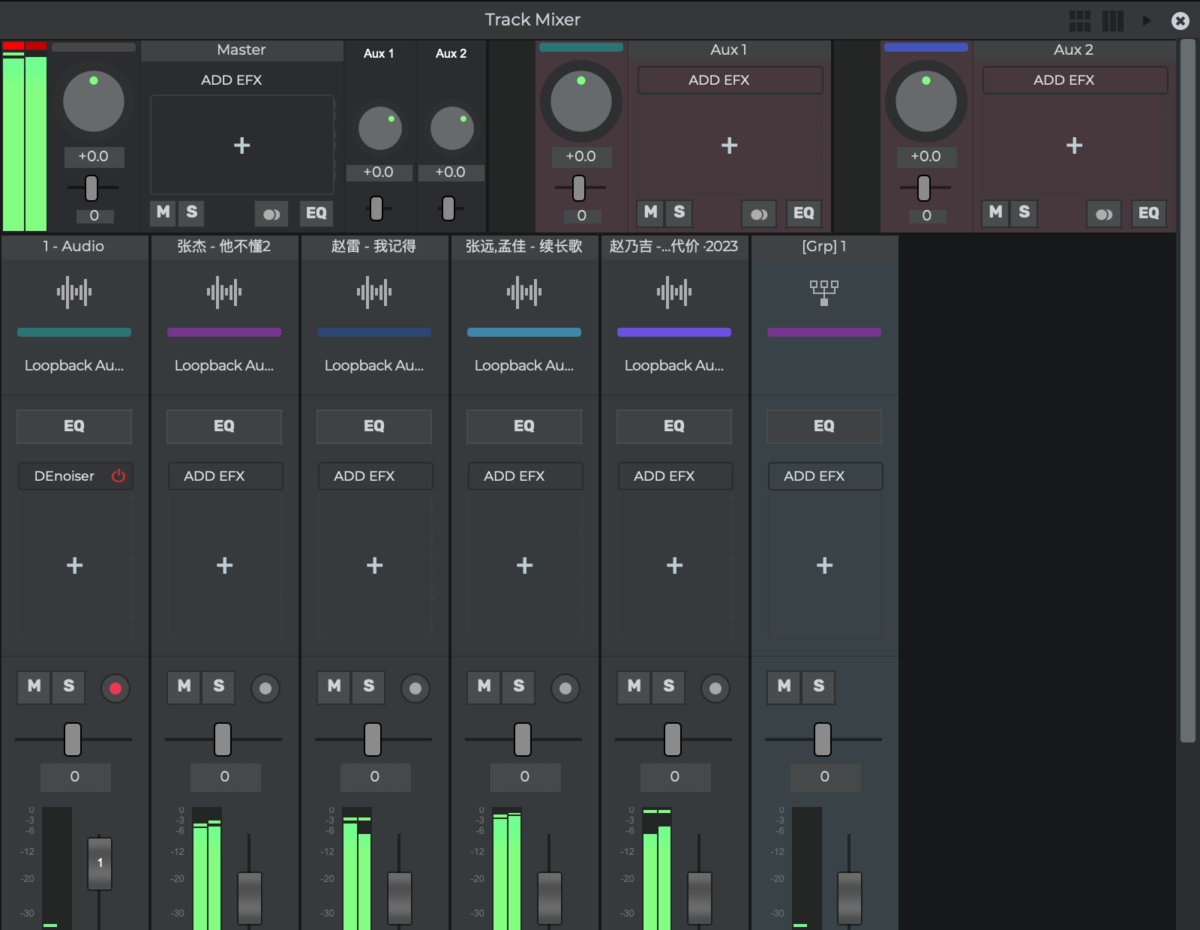Click Aux 1 send knob on Master

click(380, 129)
